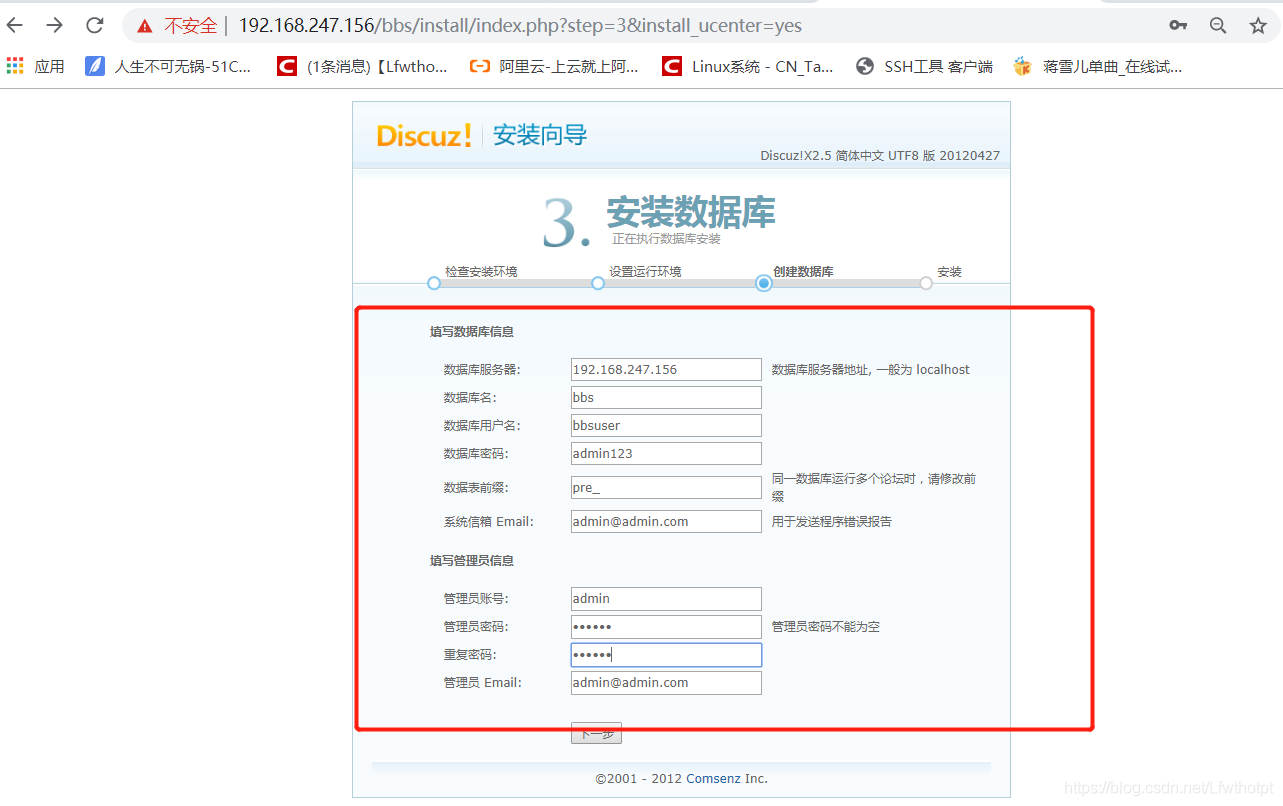This screenshot has height=806, width=1283.
Task: Edit the 系统信箱 Email field
Action: 666,521
